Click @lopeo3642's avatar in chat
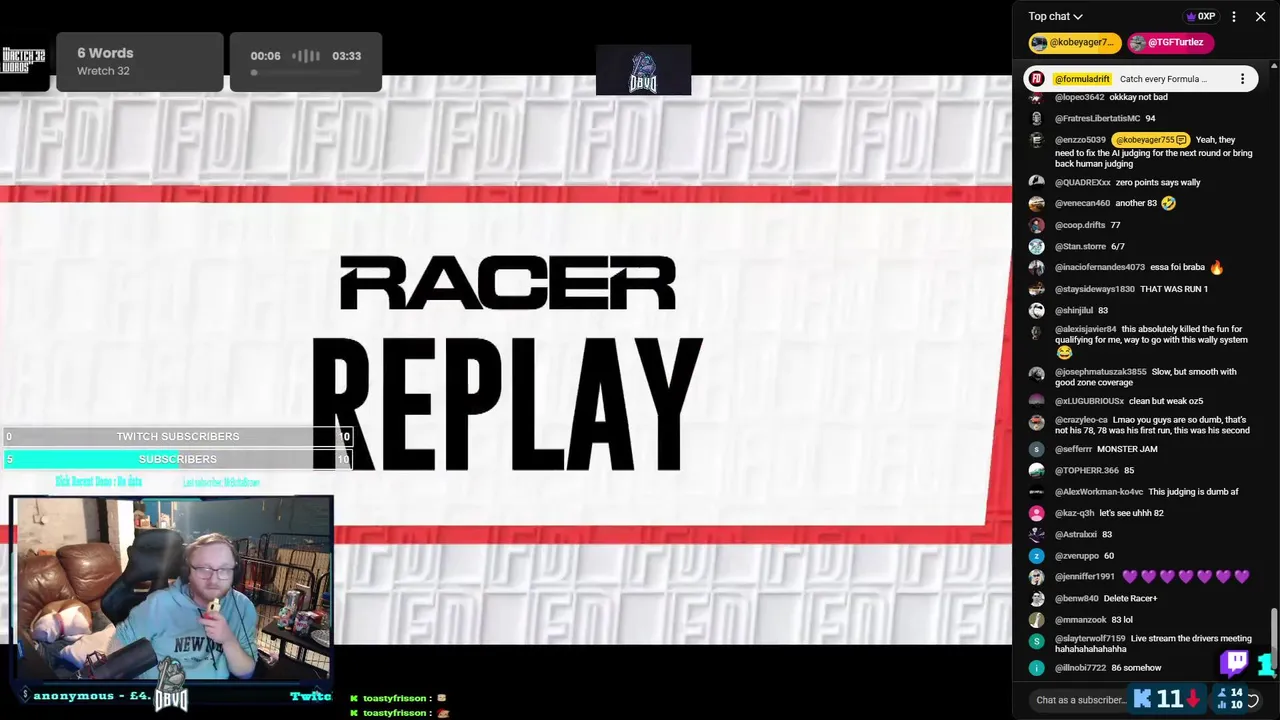Image resolution: width=1280 pixels, height=720 pixels. pyautogui.click(x=1037, y=98)
